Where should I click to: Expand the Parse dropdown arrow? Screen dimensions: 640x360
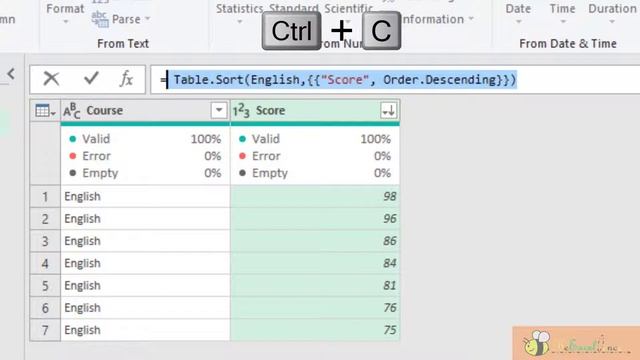click(148, 19)
